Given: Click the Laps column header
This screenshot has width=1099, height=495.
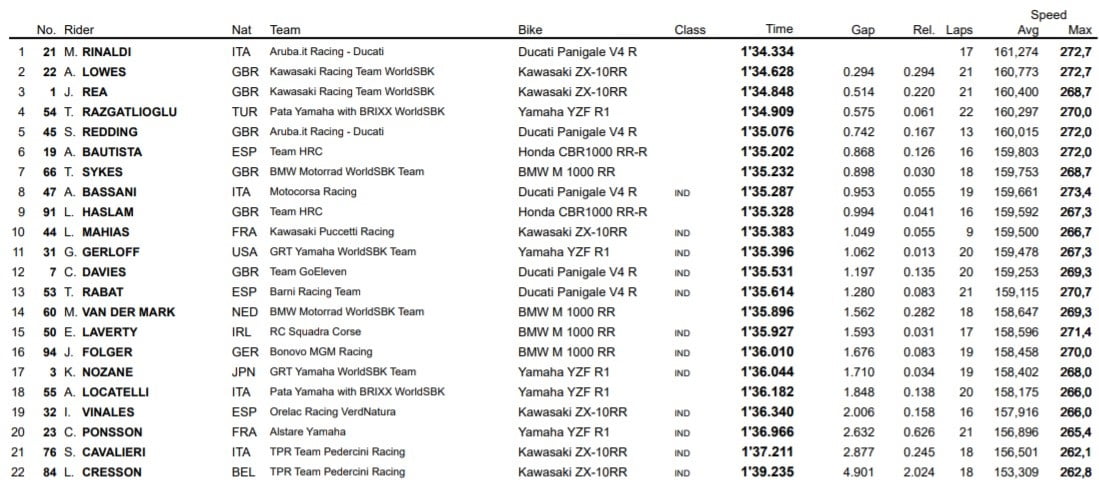Looking at the screenshot, I should point(959,30).
